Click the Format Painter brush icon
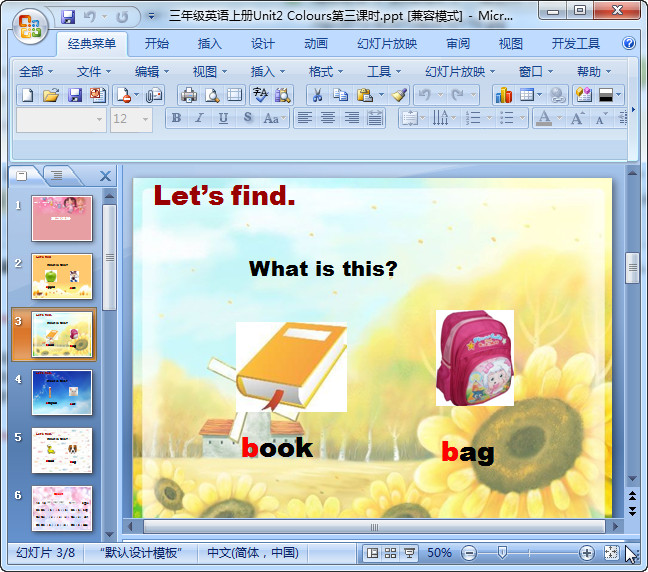The width and height of the screenshot is (648, 572). (x=400, y=95)
